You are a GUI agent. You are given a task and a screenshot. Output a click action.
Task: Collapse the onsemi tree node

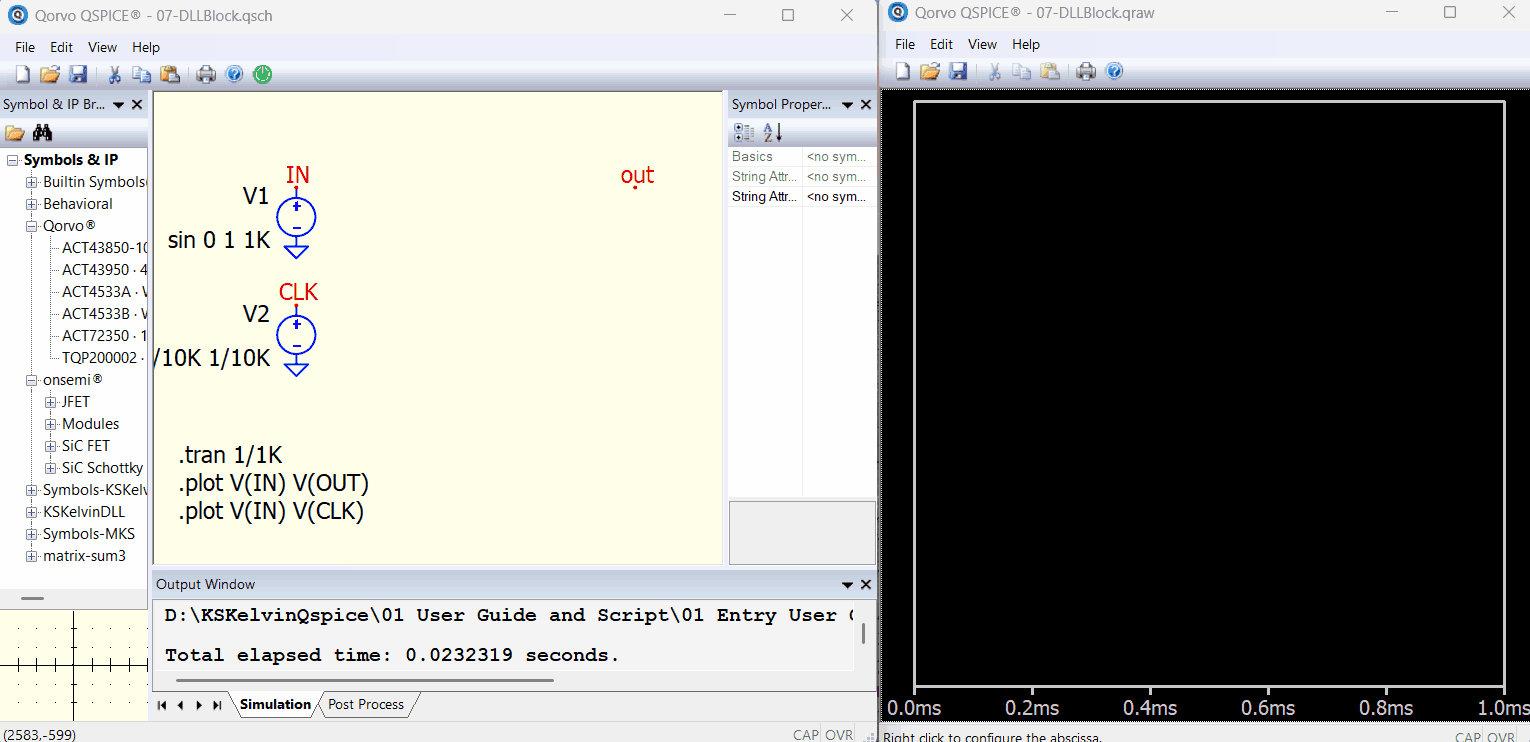pos(32,380)
